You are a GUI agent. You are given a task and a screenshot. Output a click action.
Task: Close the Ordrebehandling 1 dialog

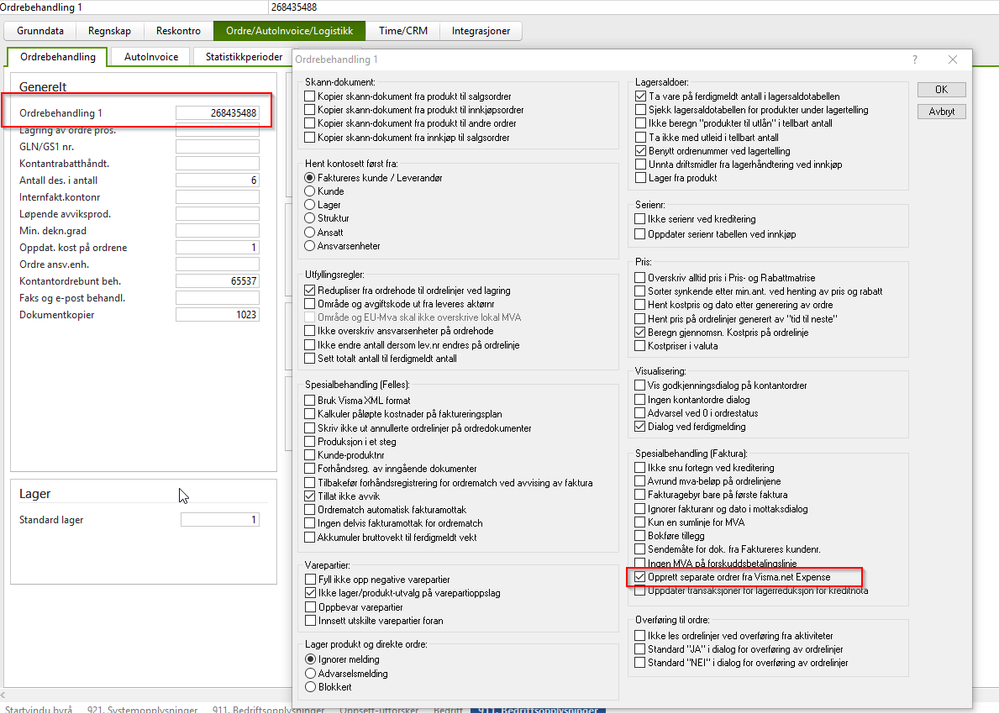click(952, 59)
